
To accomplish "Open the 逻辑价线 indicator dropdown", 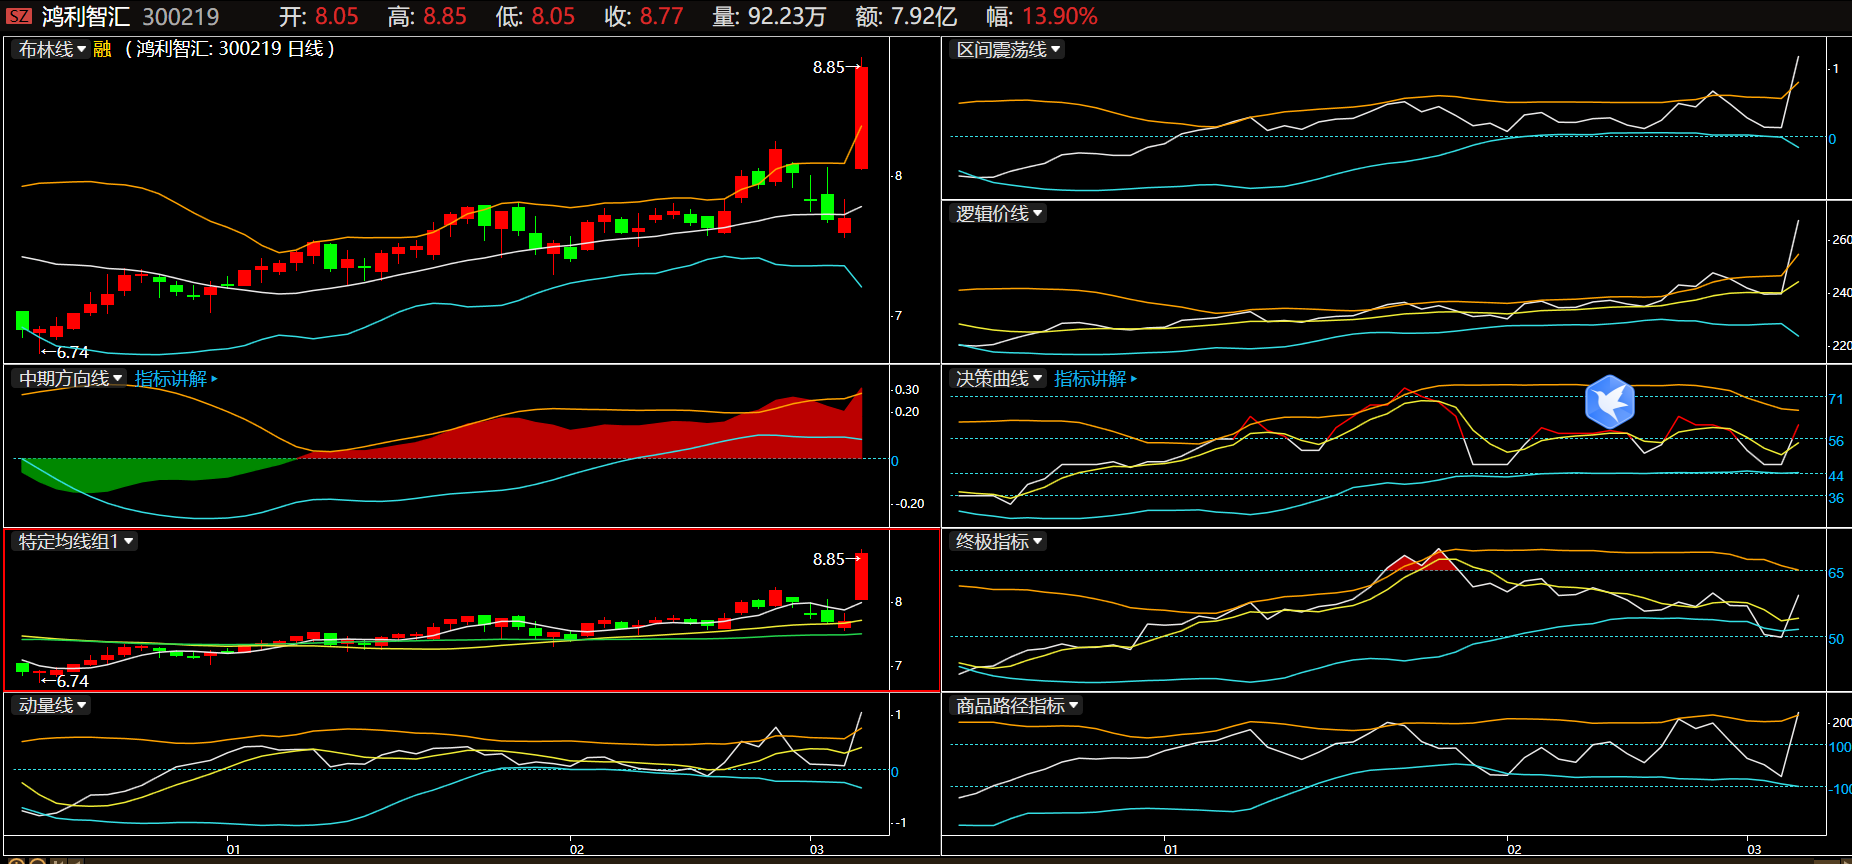I will pos(999,214).
